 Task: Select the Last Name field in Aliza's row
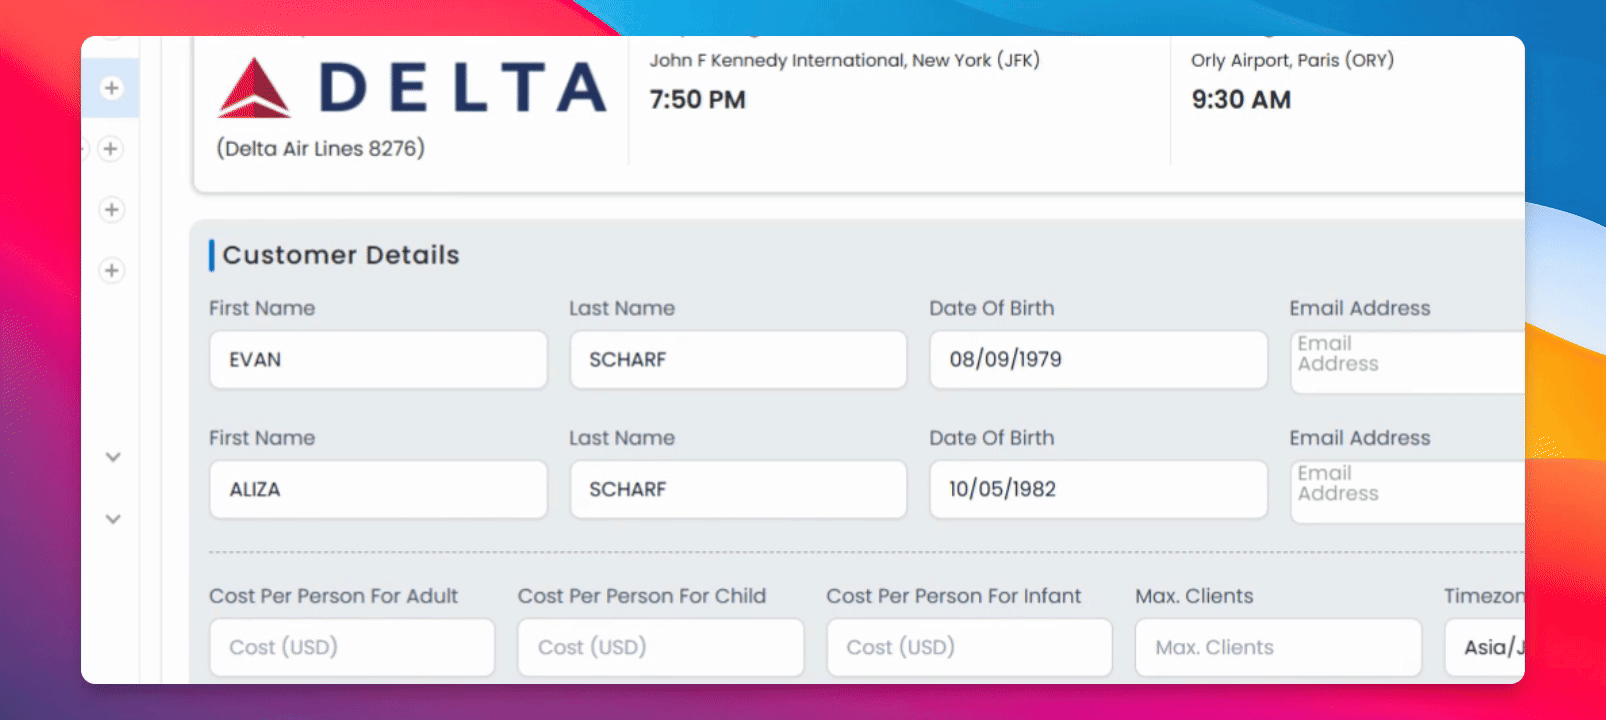pos(738,490)
